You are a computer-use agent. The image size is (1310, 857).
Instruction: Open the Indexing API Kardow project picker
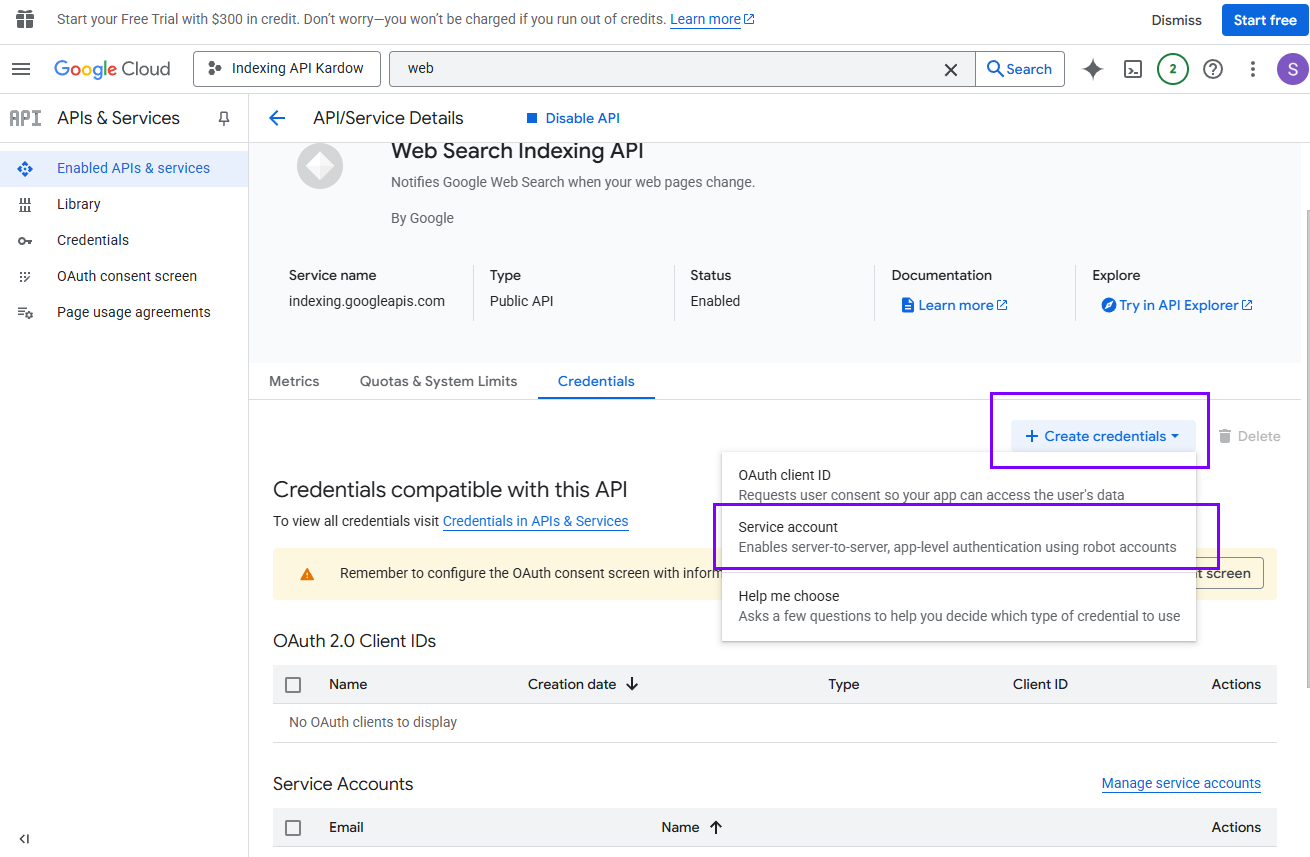click(286, 69)
